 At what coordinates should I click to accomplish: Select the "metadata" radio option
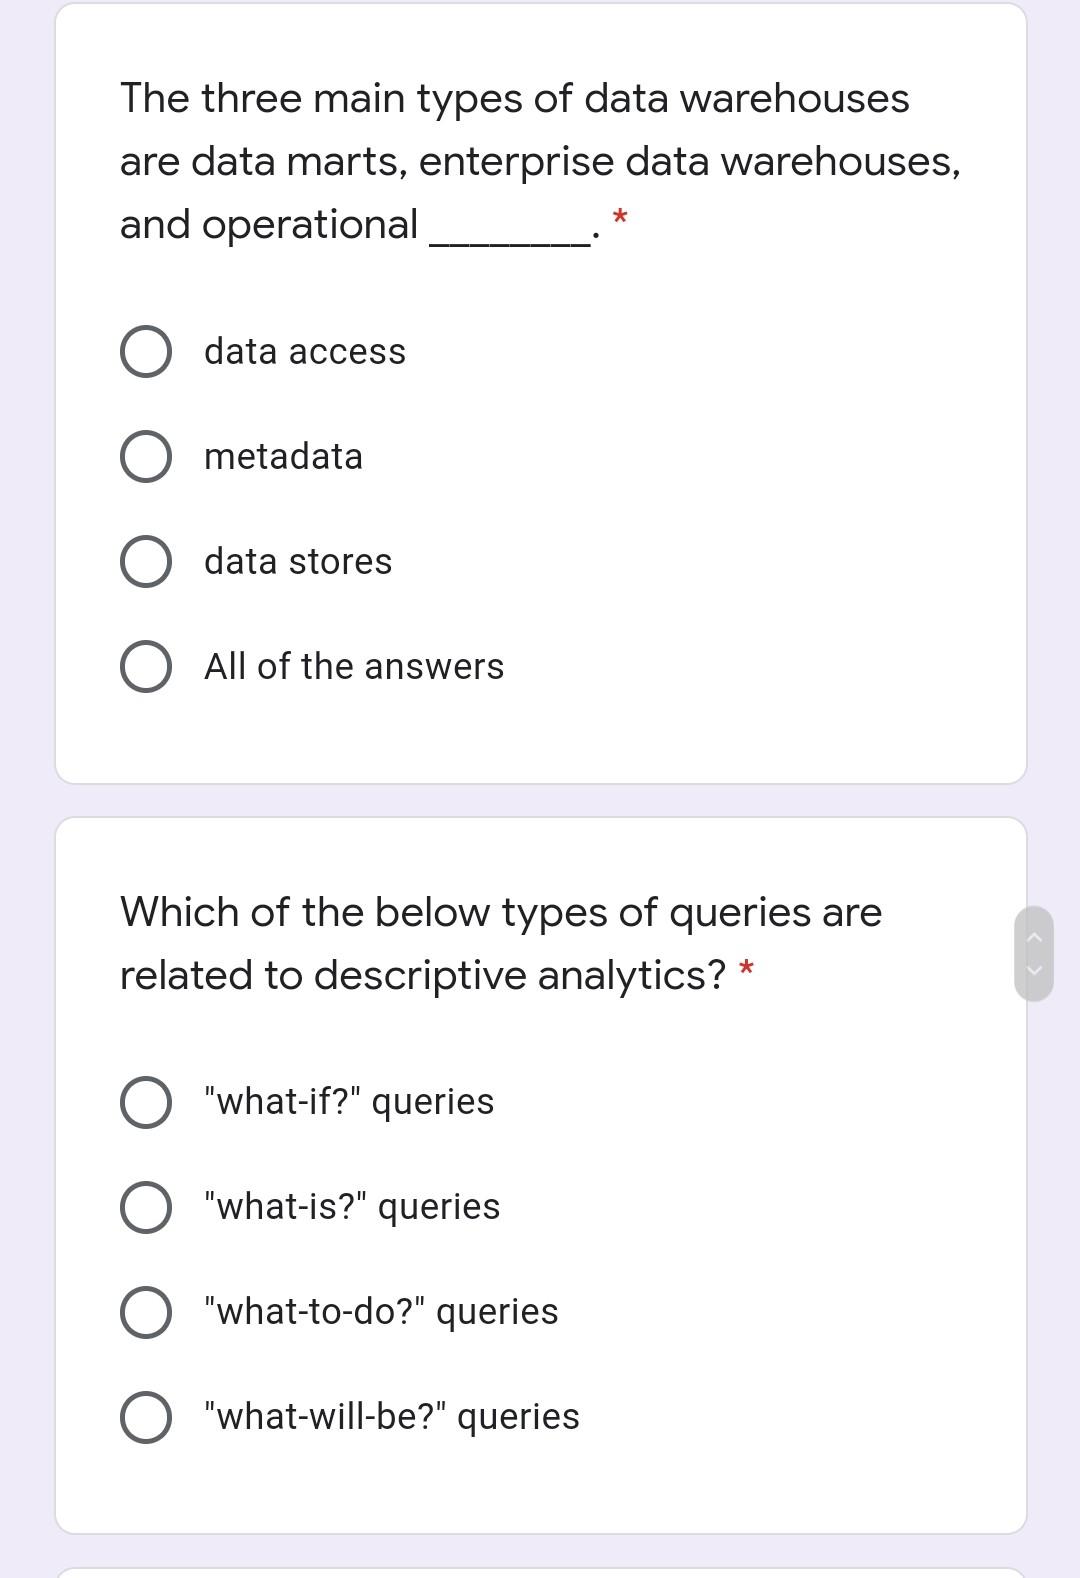tap(146, 457)
